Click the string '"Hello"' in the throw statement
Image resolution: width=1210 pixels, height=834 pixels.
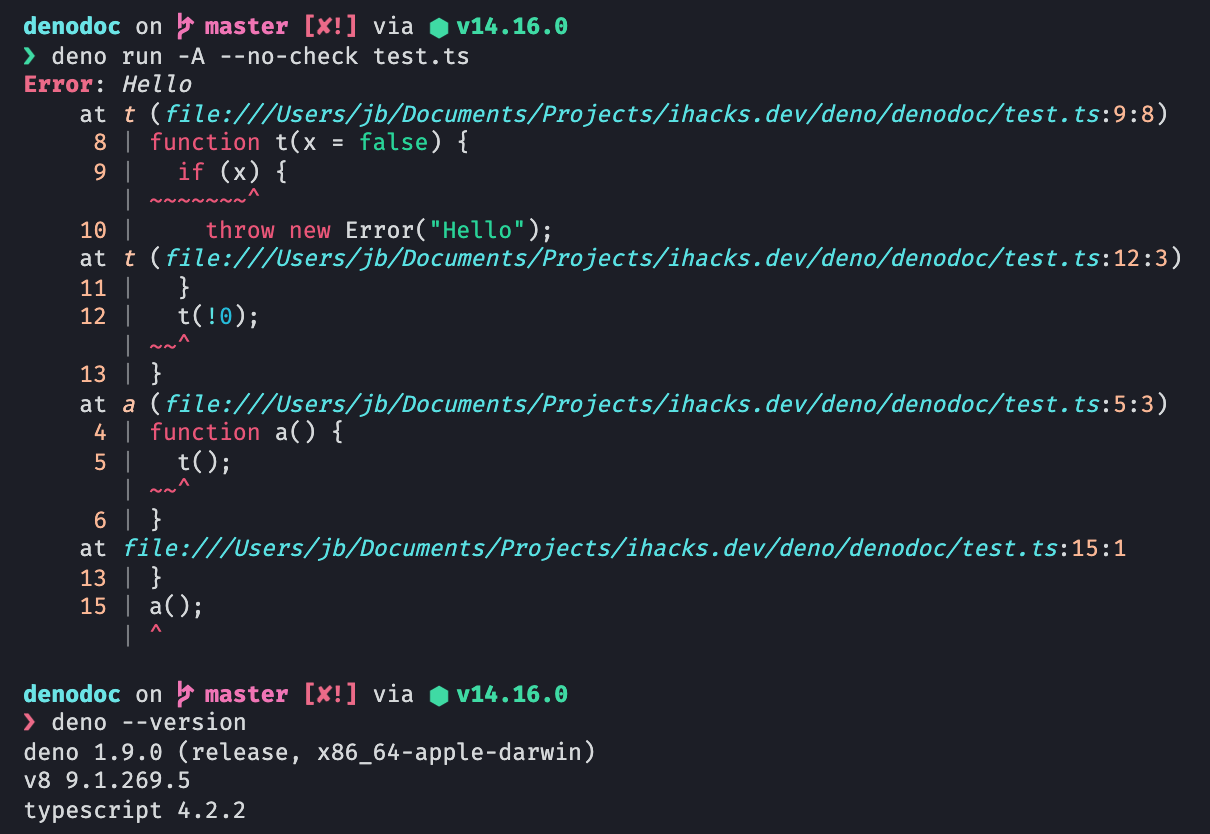pos(476,230)
